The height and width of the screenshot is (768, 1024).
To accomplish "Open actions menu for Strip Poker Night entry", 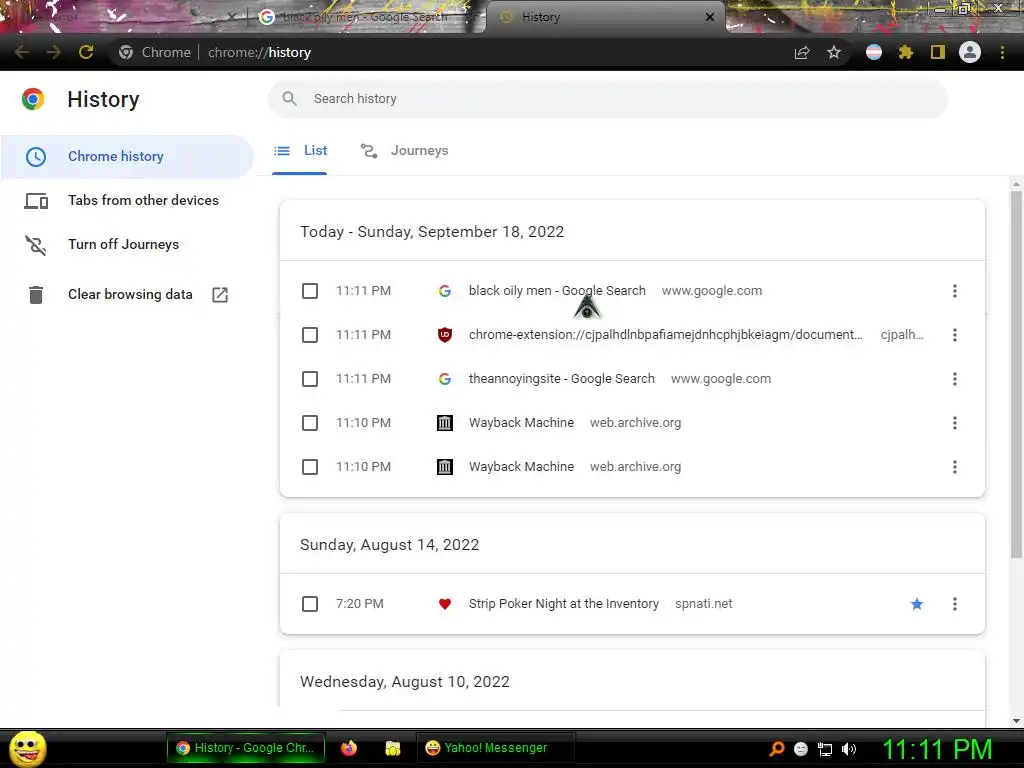I will tap(955, 604).
